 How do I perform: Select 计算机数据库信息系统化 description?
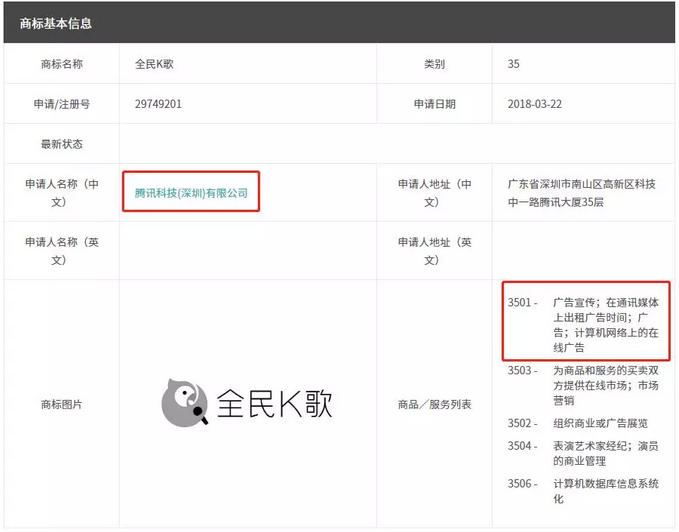[606, 491]
